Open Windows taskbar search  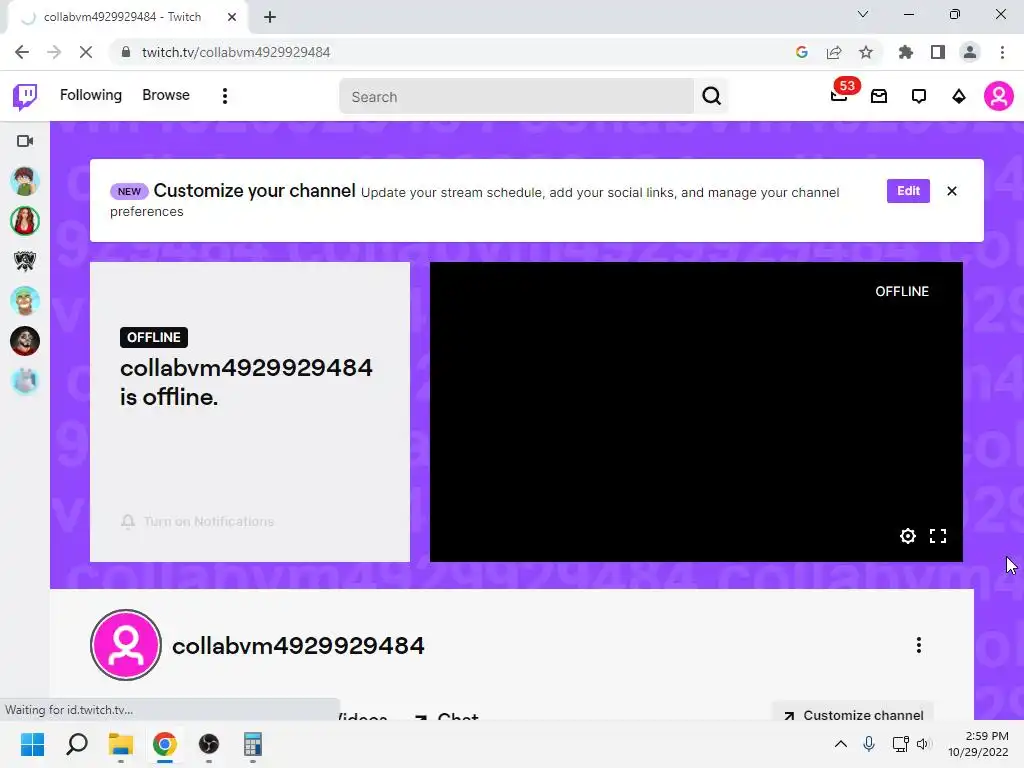[x=77, y=744]
